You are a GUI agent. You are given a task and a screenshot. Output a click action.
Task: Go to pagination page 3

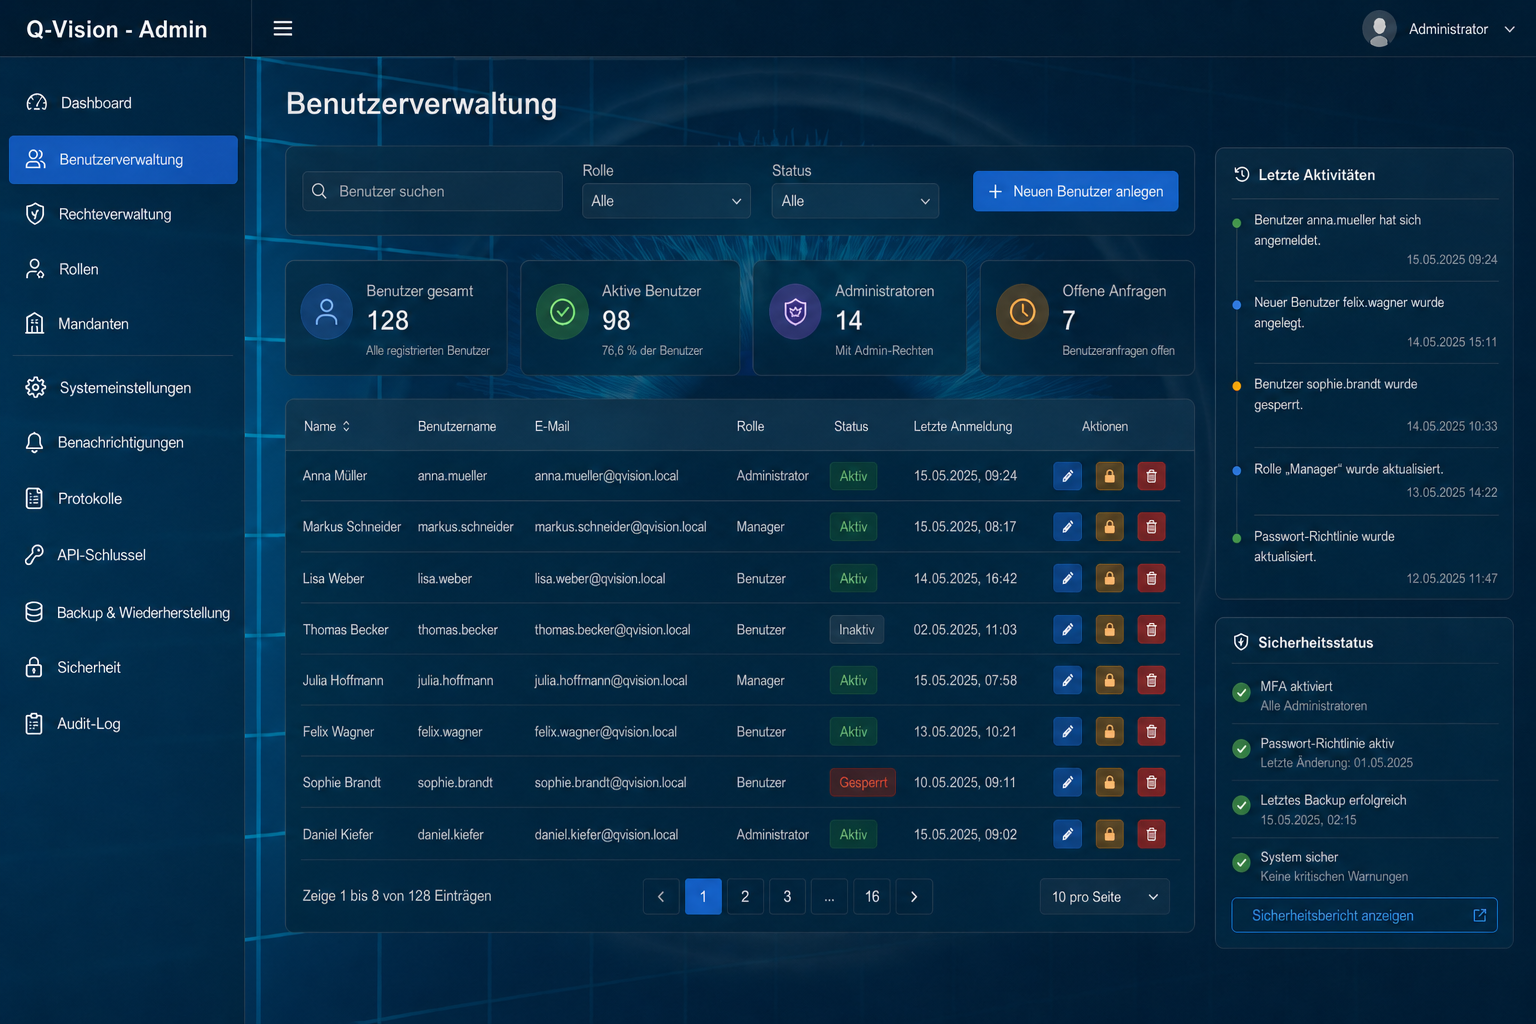pos(787,897)
